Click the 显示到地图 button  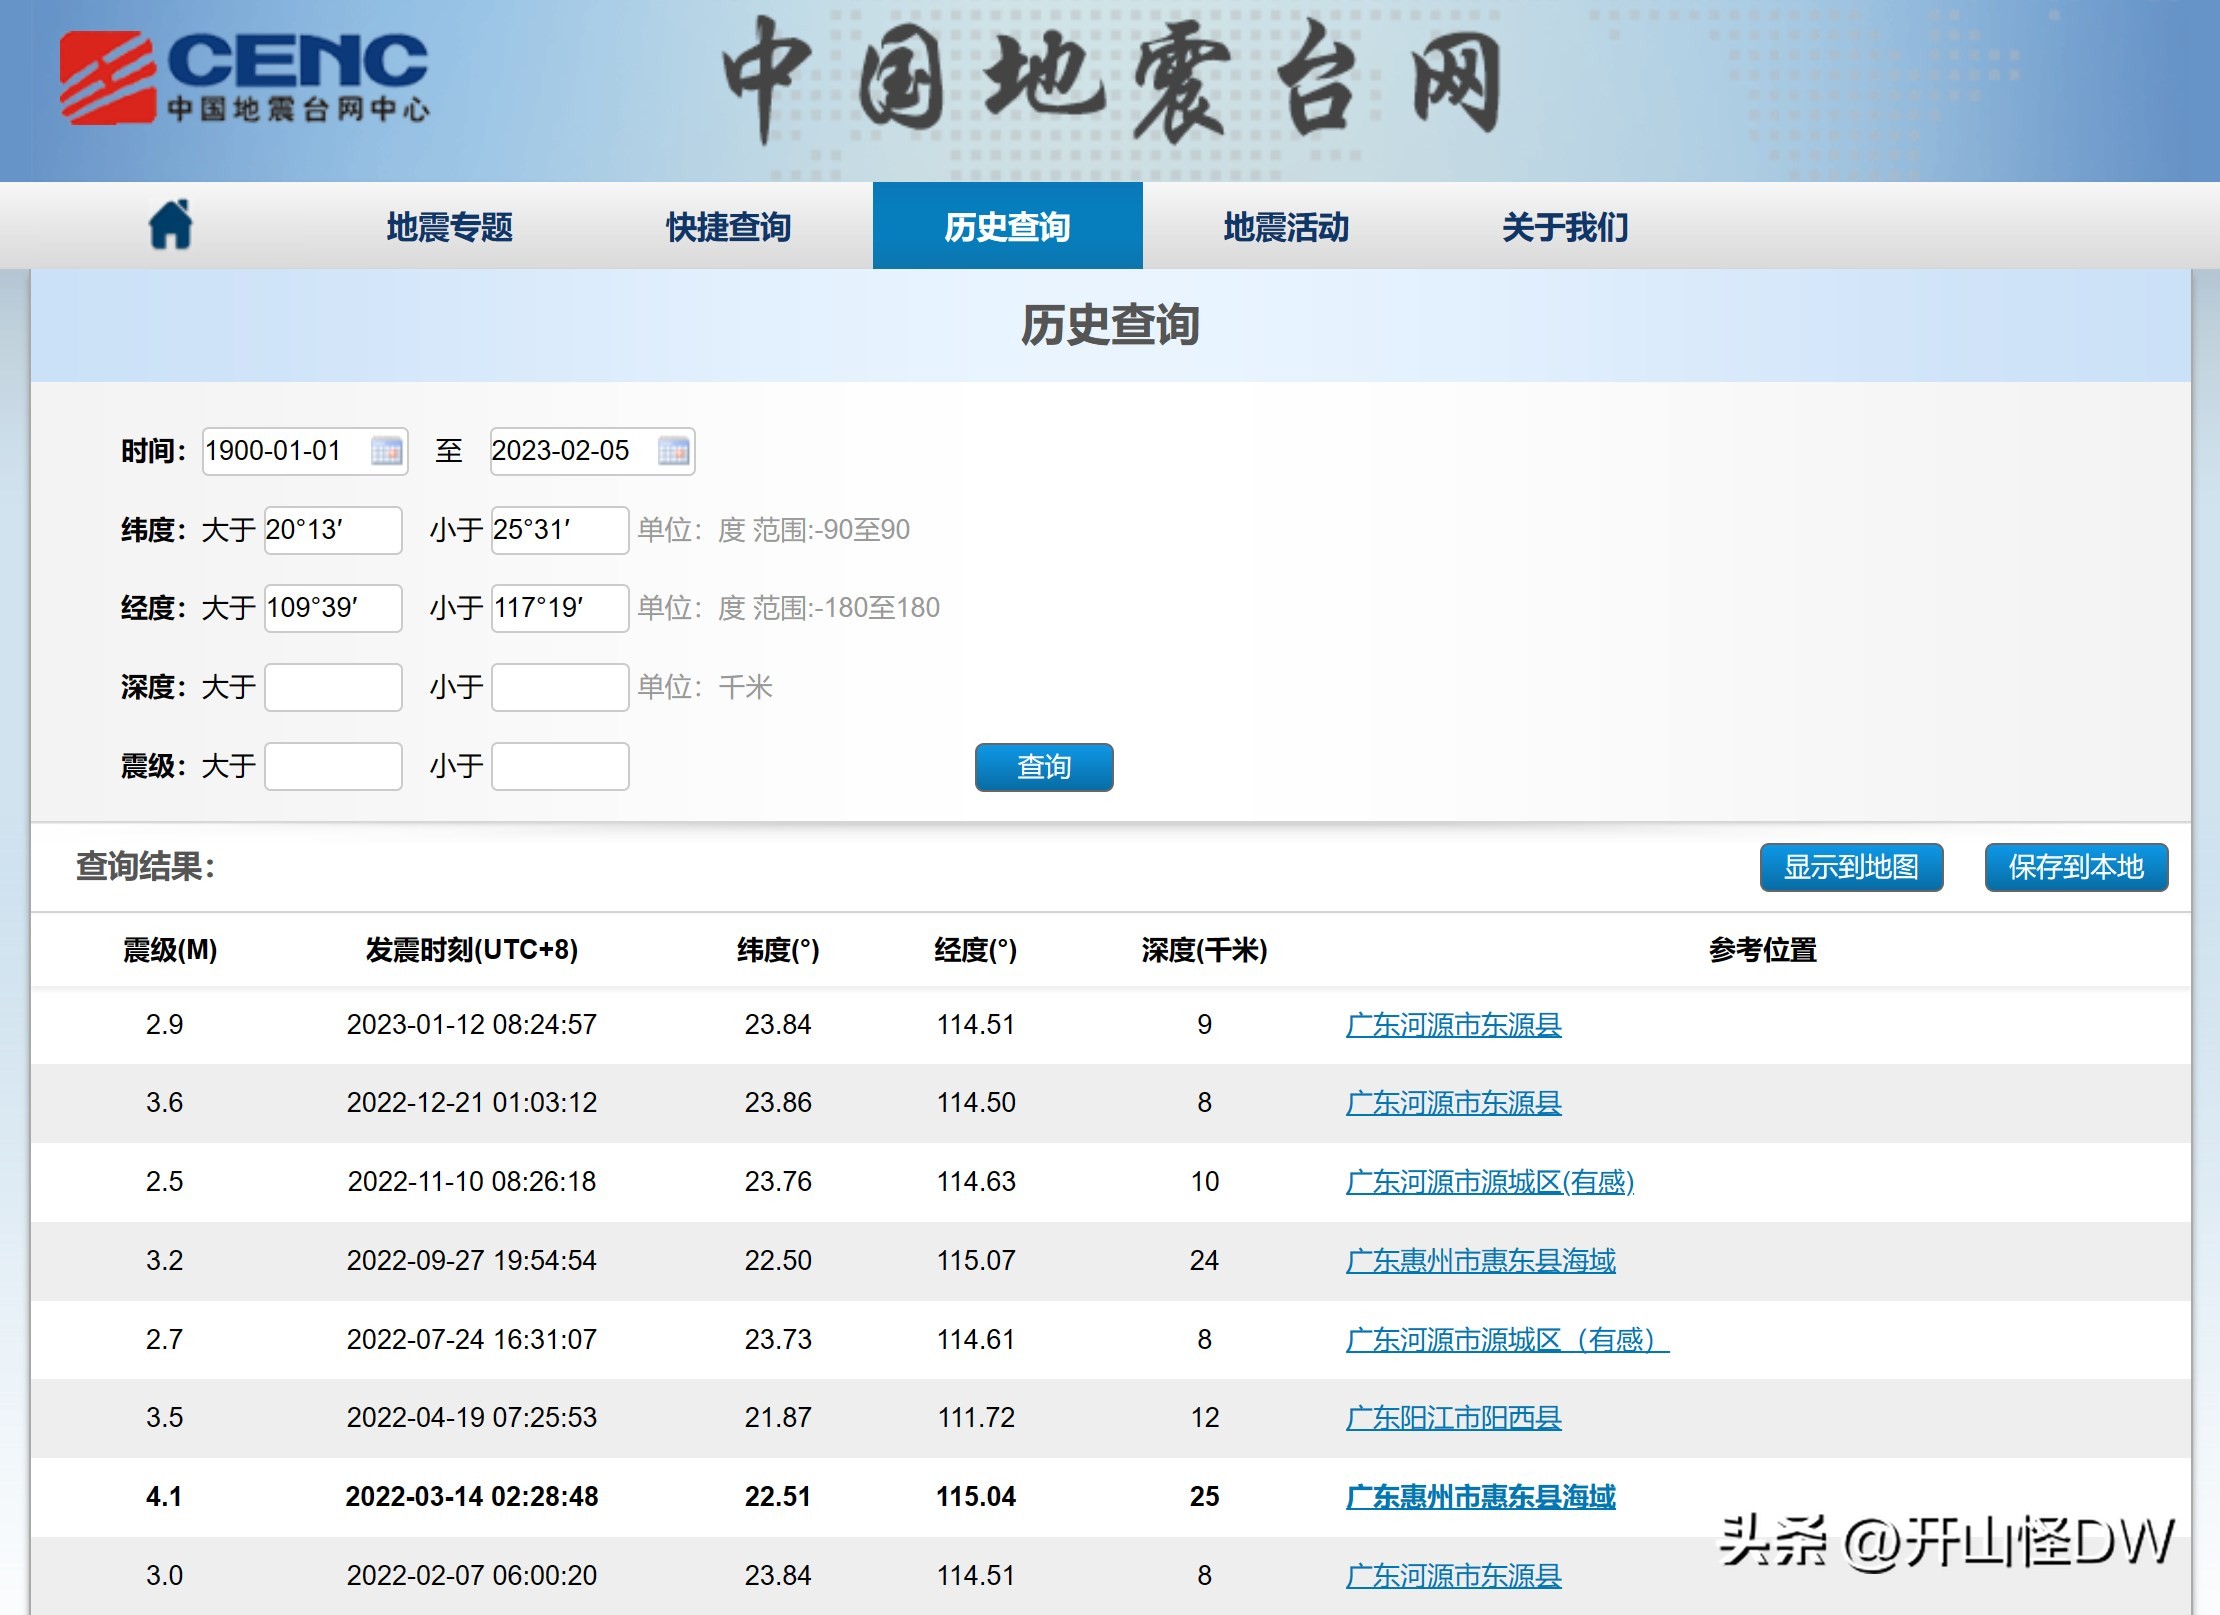pos(1850,868)
